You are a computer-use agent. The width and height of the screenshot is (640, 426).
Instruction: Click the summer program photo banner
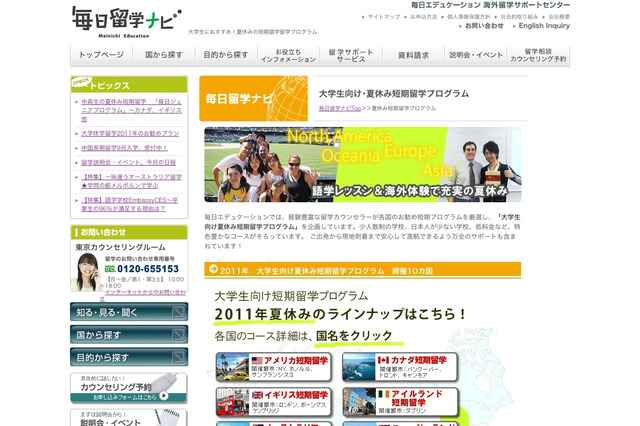pos(363,164)
